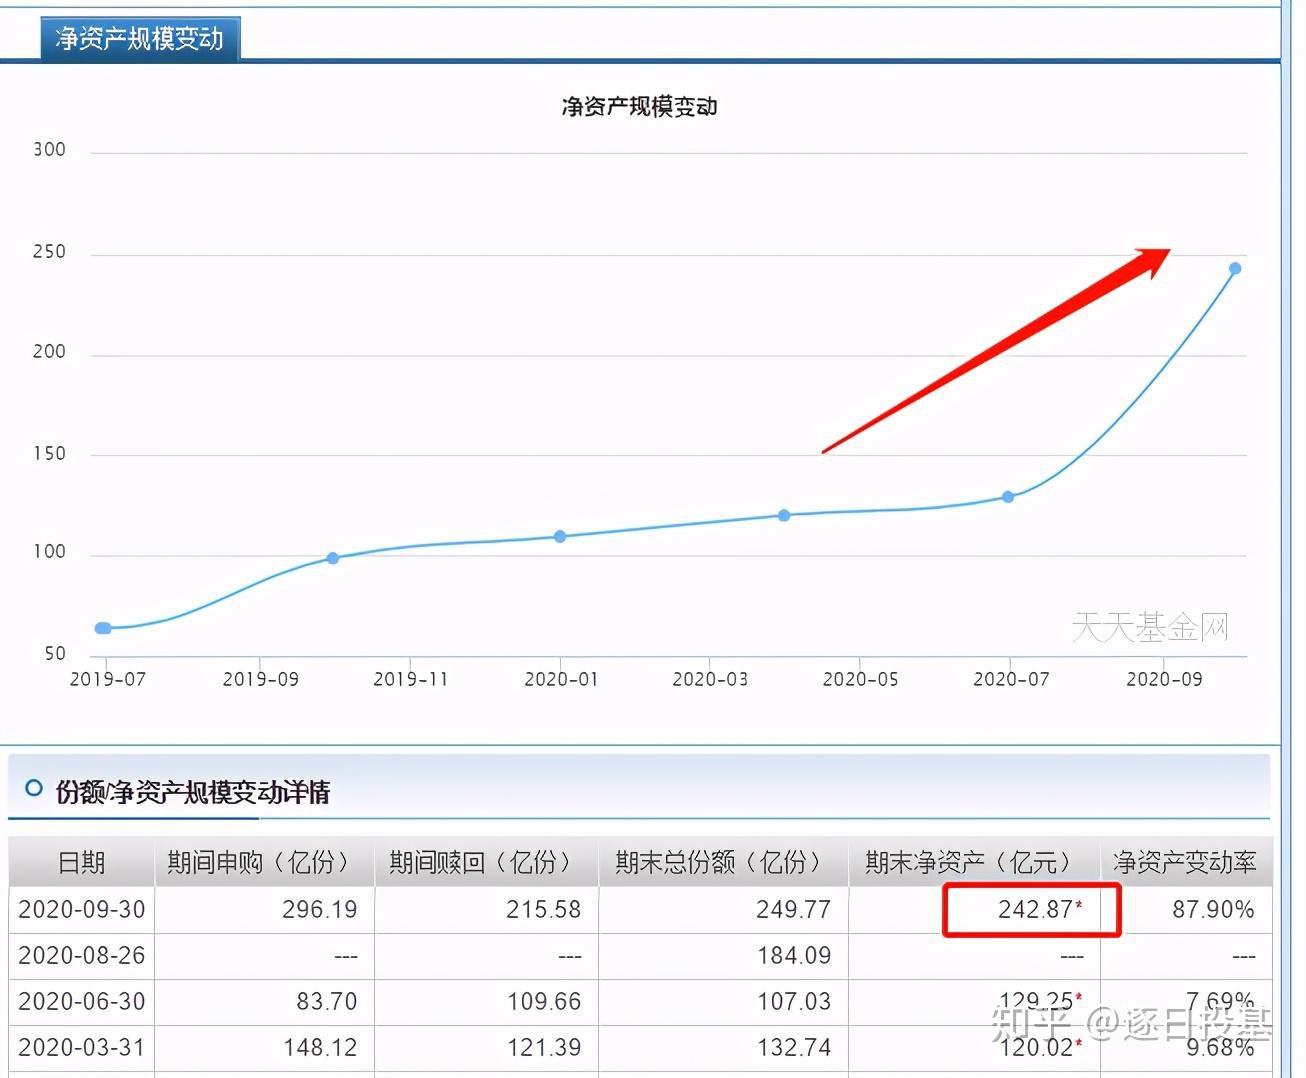Click the 期末净资产（亿元） column header
The height and width of the screenshot is (1078, 1306).
974,862
